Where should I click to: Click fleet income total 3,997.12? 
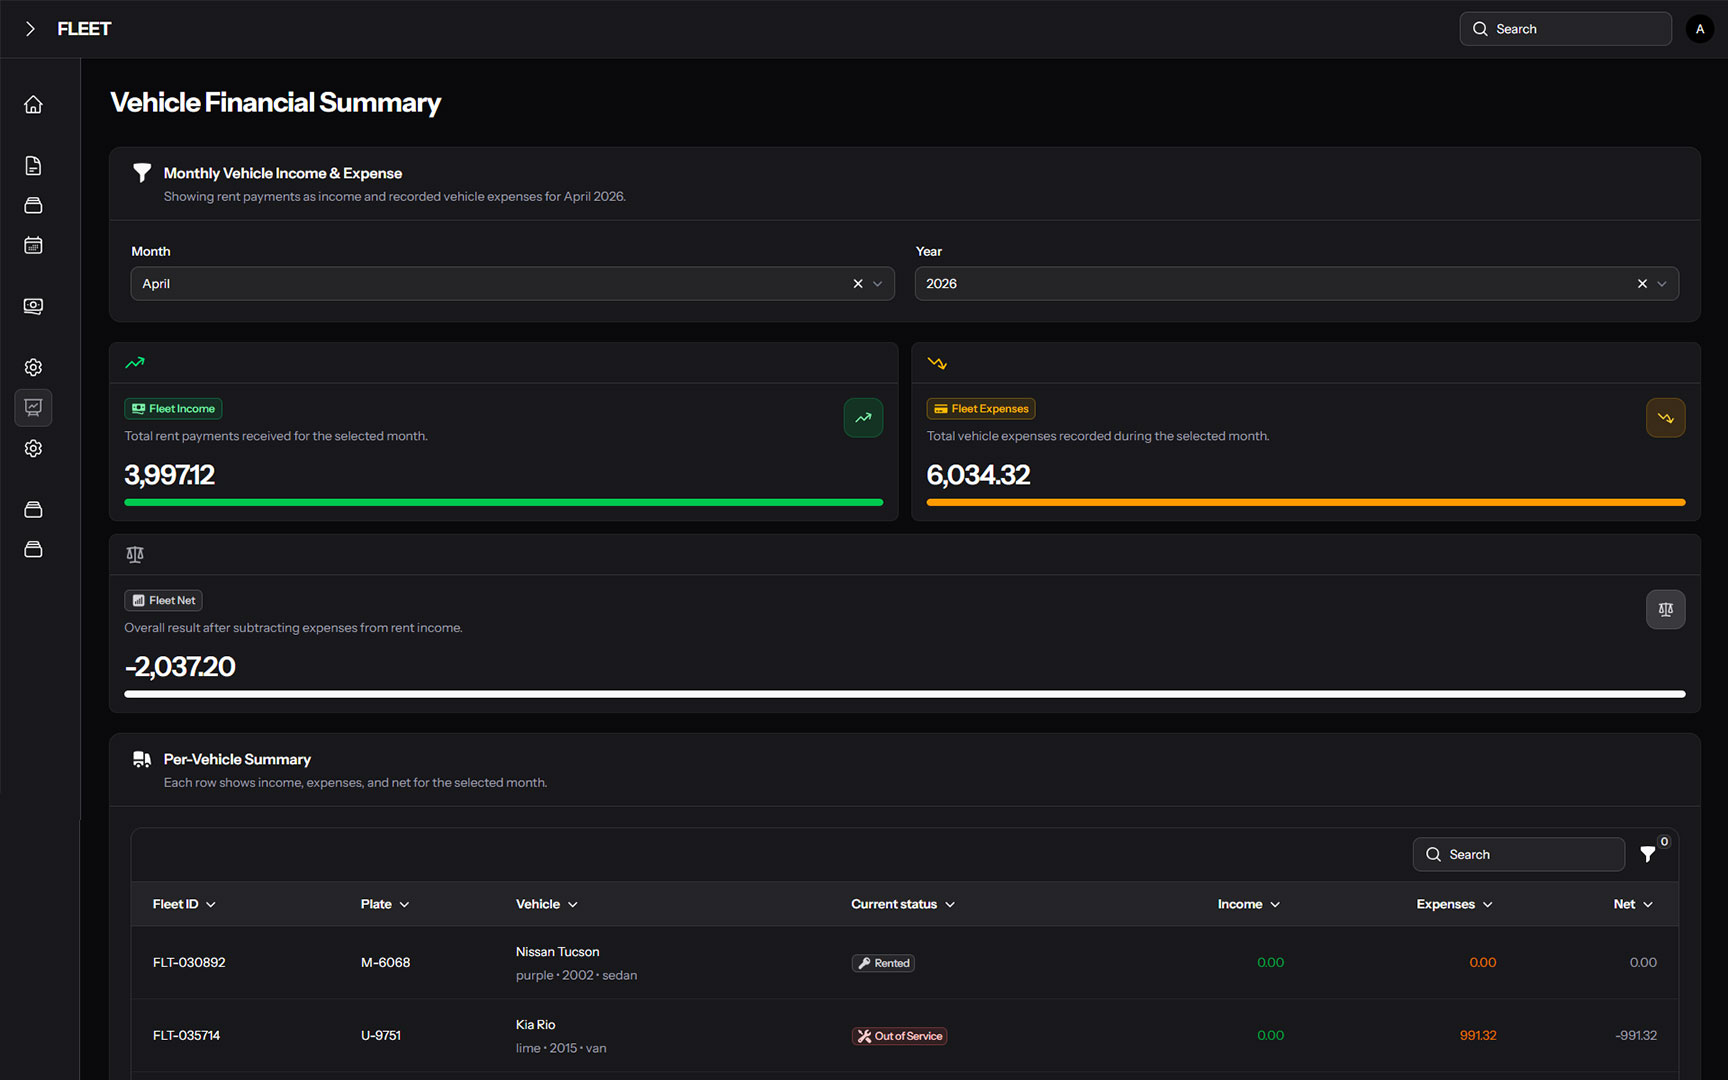coord(169,475)
